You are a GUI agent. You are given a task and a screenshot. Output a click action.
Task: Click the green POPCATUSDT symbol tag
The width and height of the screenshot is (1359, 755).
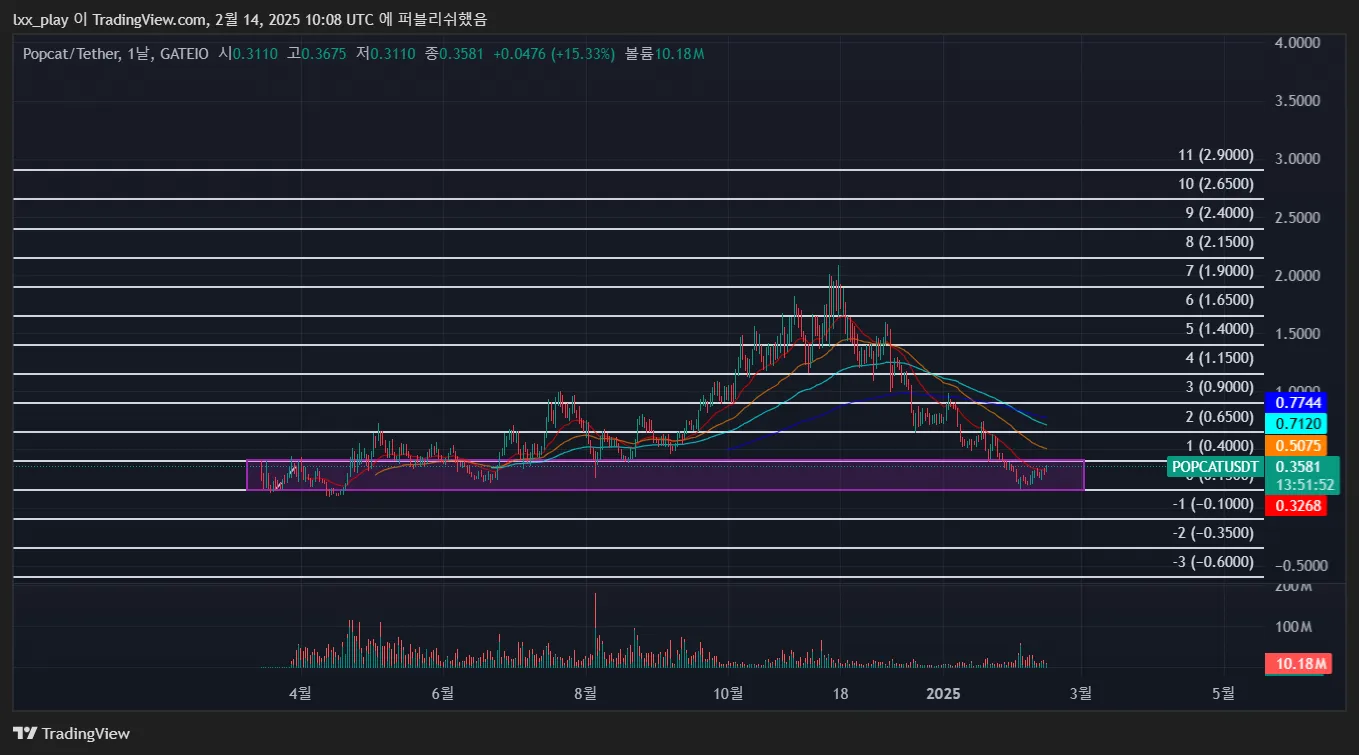point(1215,467)
